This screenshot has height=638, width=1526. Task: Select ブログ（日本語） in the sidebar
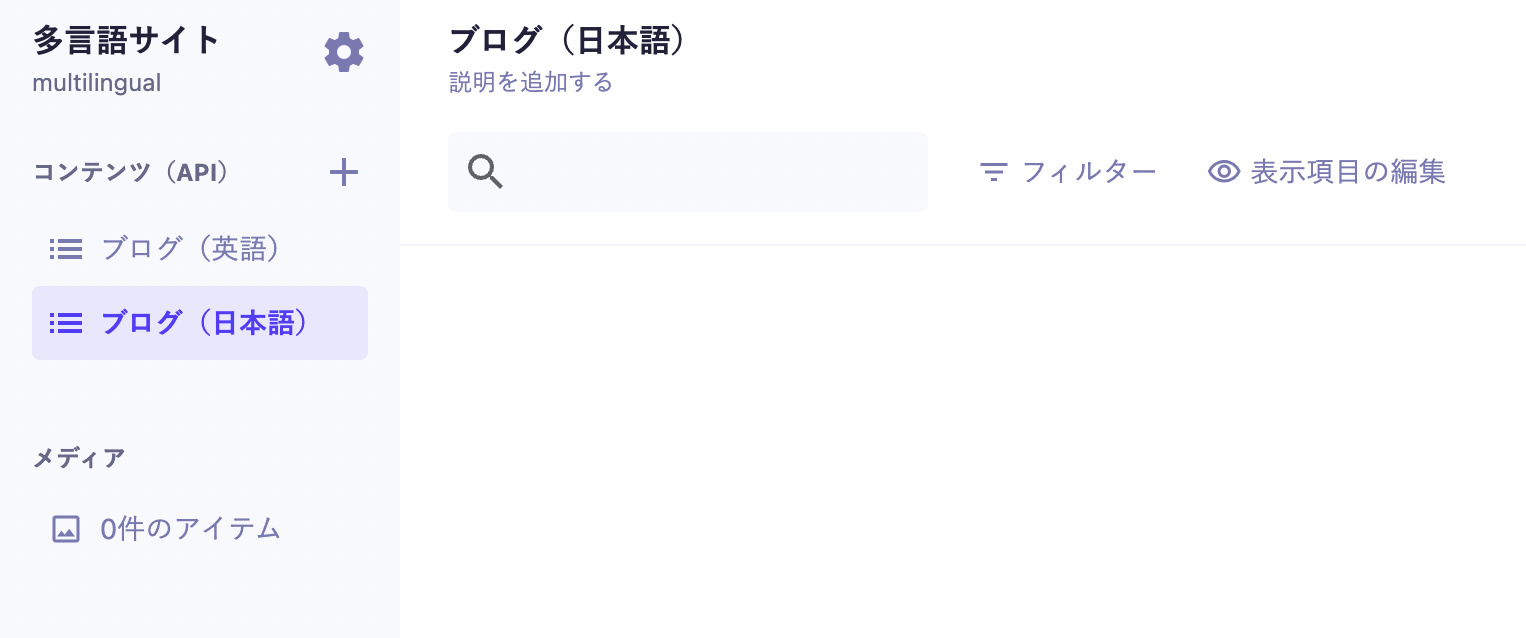[205, 323]
